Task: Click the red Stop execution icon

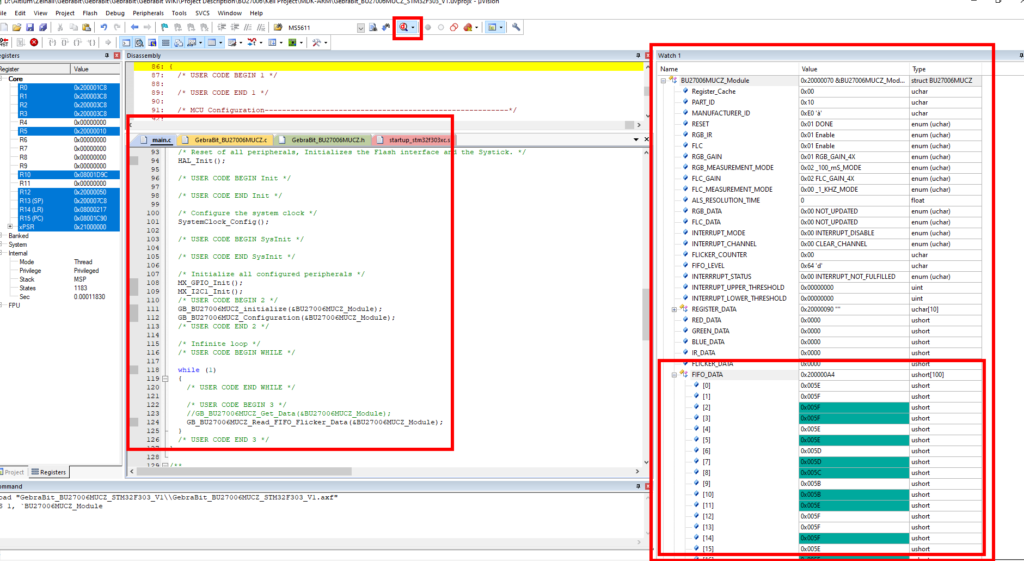Action: pos(34,42)
